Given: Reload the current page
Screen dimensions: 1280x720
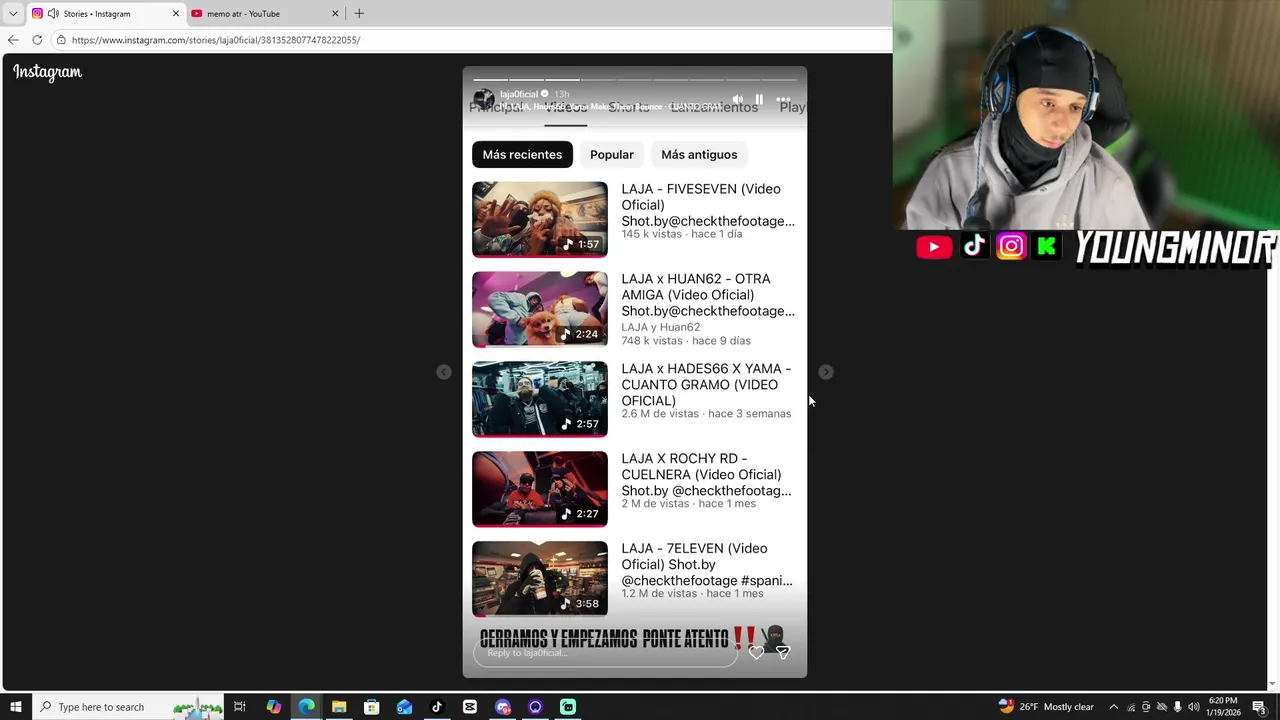Looking at the screenshot, I should (x=37, y=40).
